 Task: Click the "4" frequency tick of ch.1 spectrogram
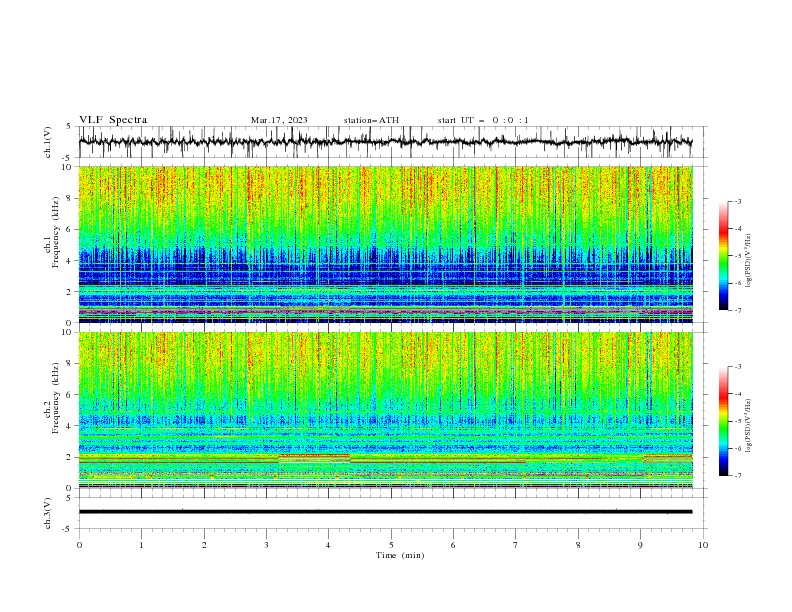click(70, 261)
